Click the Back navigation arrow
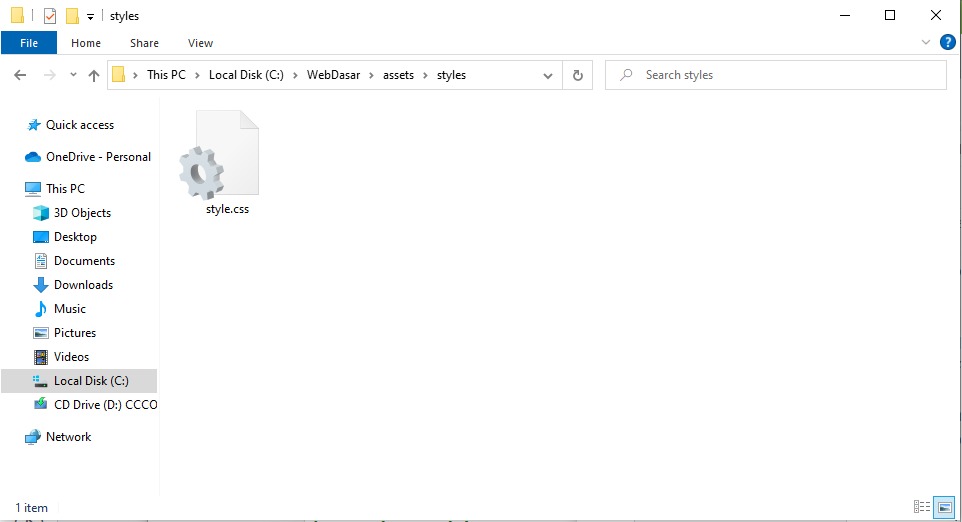Image resolution: width=962 pixels, height=522 pixels. (x=20, y=75)
